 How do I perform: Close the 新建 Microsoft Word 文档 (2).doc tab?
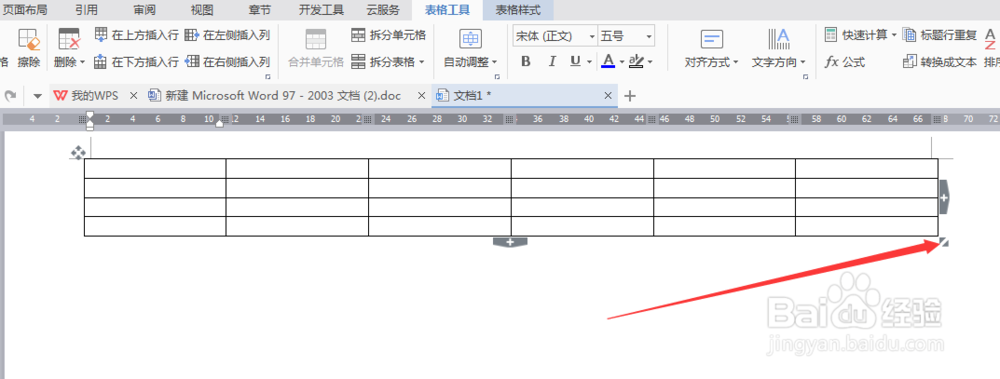(x=421, y=96)
